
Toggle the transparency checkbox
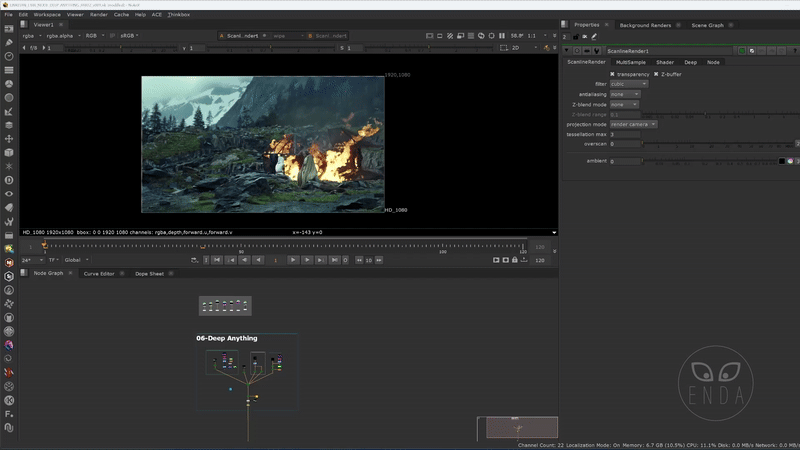pyautogui.click(x=613, y=74)
